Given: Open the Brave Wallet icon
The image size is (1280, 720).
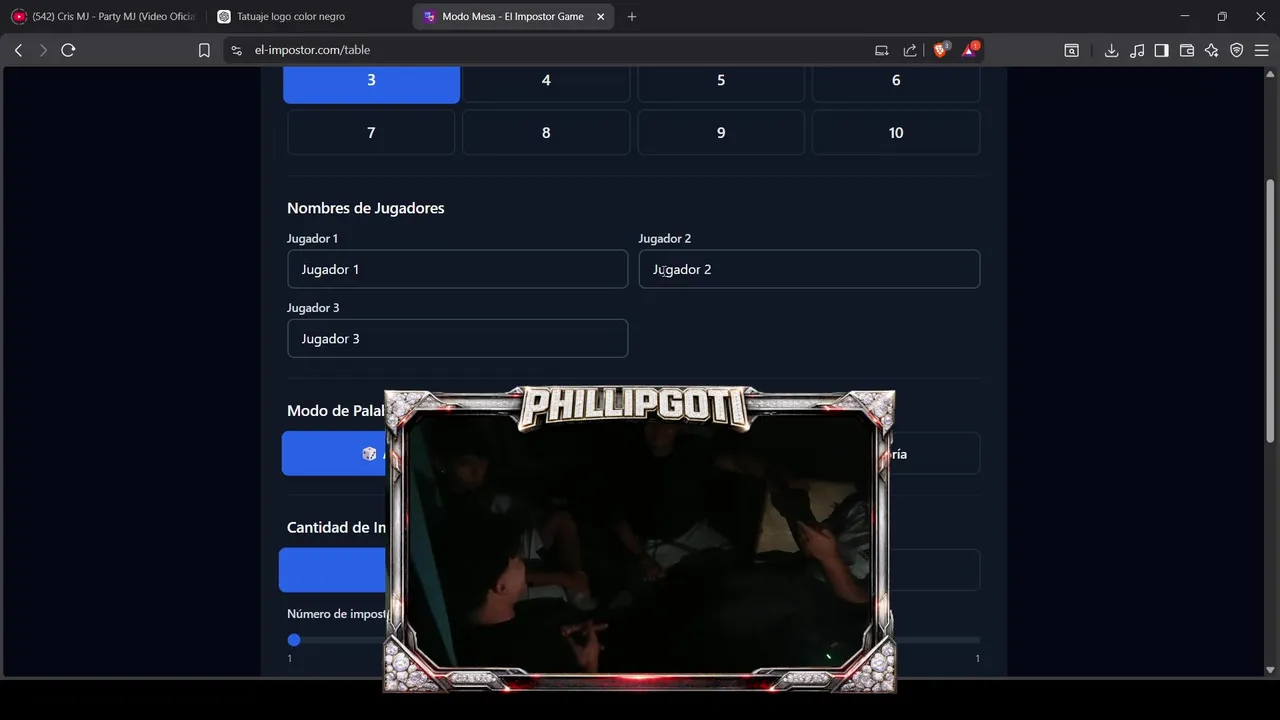Looking at the screenshot, I should (1187, 50).
